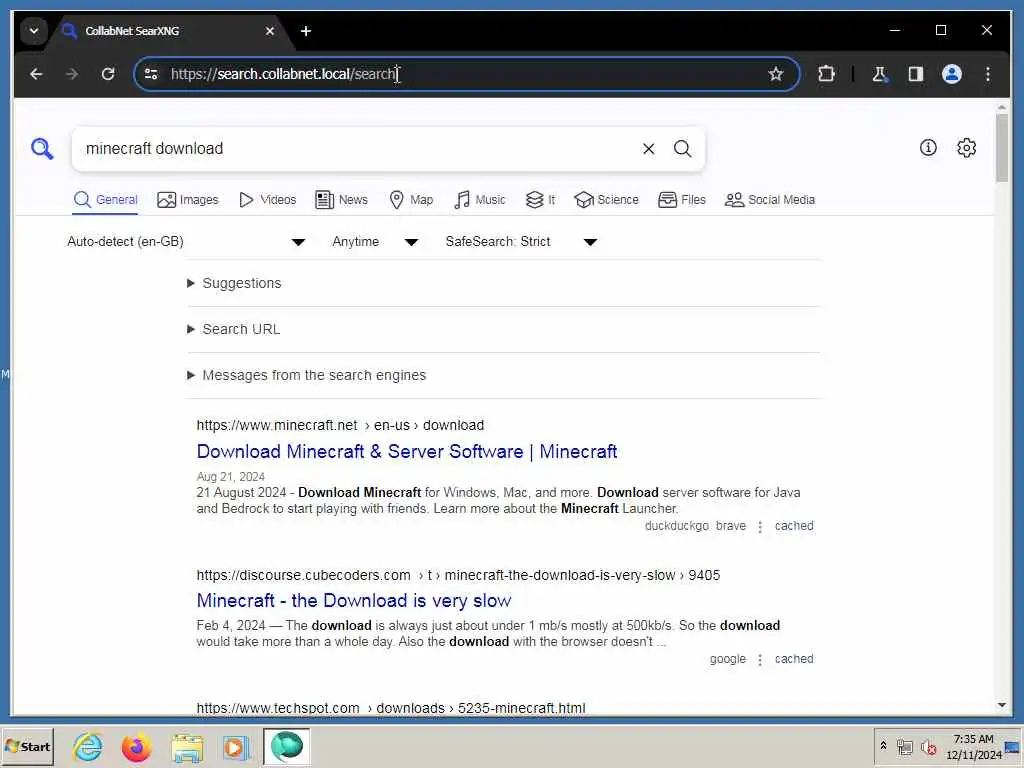Image resolution: width=1024 pixels, height=768 pixels.
Task: Open the Auto-detect (en-GB) language dropdown
Action: click(186, 242)
